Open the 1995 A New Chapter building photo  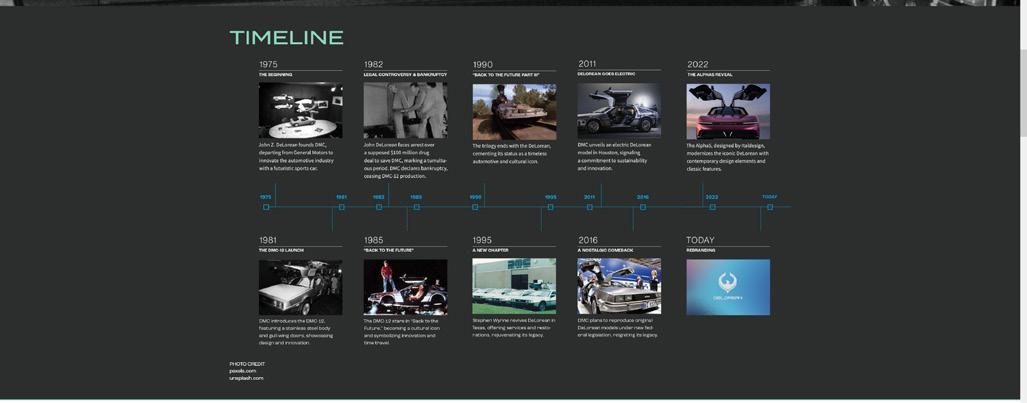(x=514, y=286)
